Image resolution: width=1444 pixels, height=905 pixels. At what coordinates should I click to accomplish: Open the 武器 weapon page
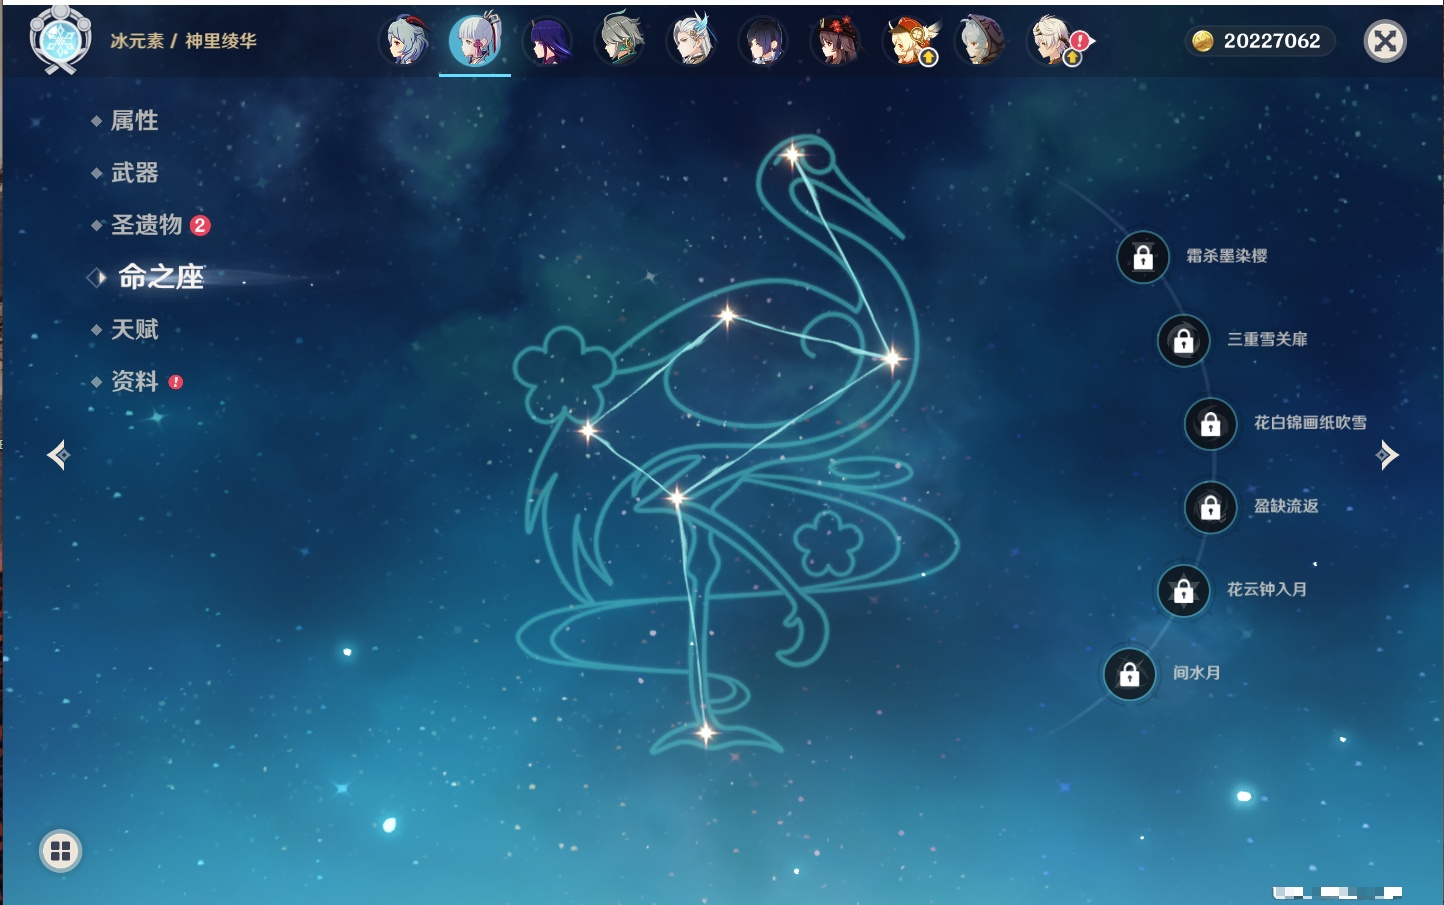tap(134, 173)
